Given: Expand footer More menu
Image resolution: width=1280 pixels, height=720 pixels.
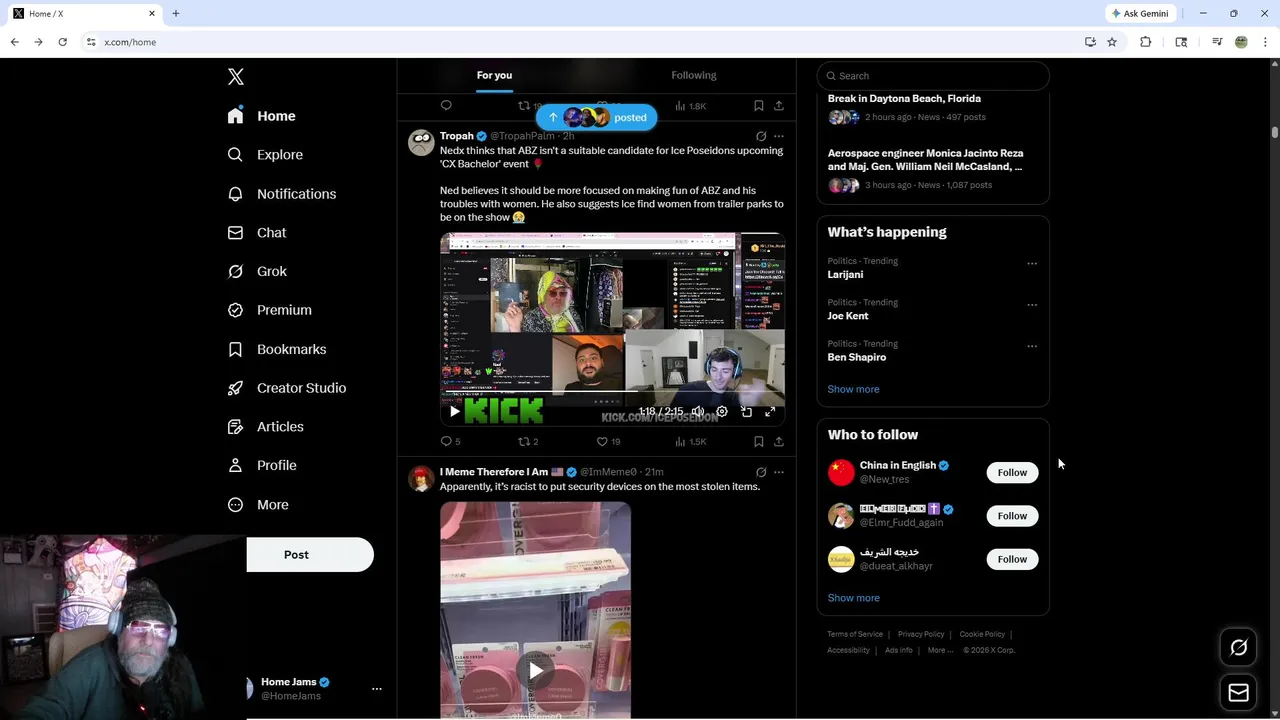Looking at the screenshot, I should (940, 650).
